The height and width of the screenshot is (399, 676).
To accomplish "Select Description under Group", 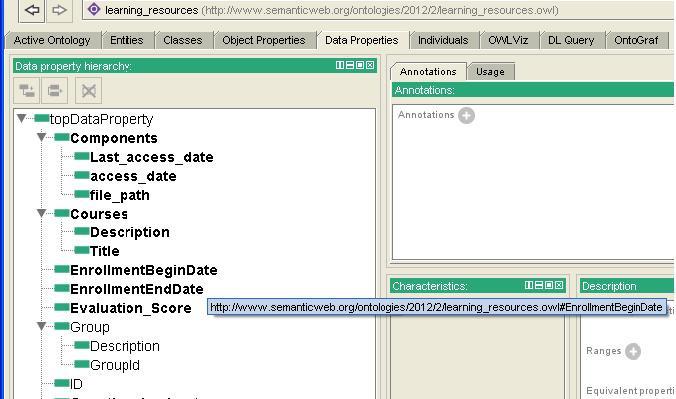I will pyautogui.click(x=125, y=346).
